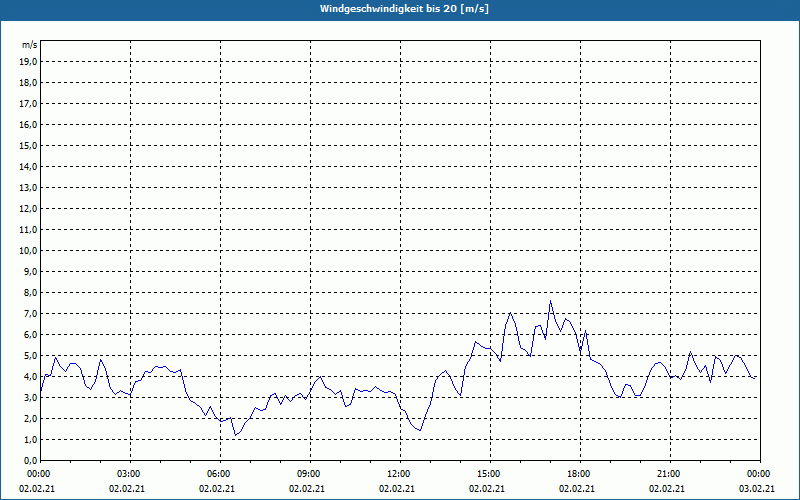Pick the 13,0 y-axis label

click(x=28, y=188)
